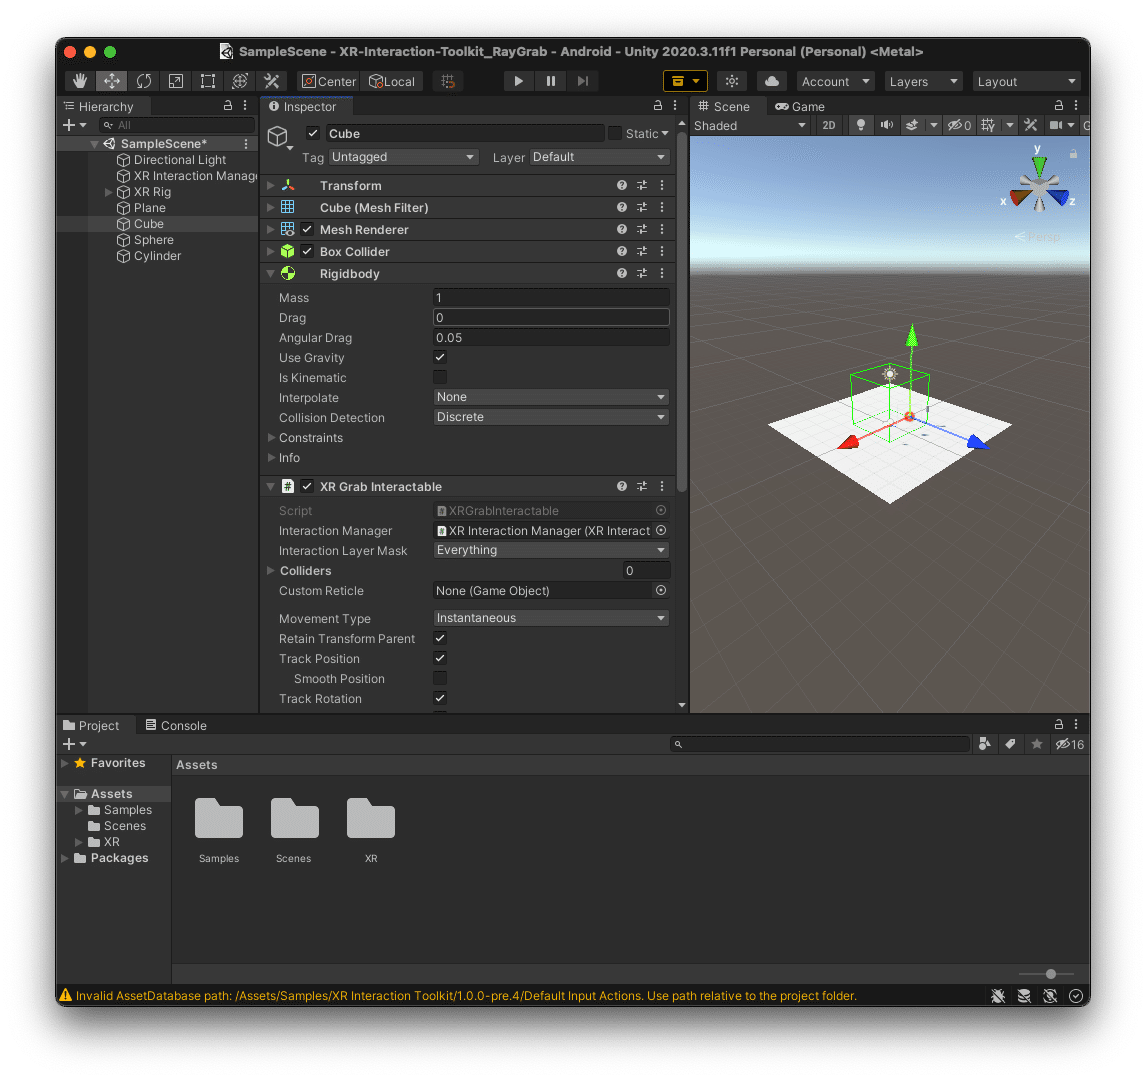Open the Layers menu
Screen dimensions: 1146x1080
pyautogui.click(x=923, y=81)
